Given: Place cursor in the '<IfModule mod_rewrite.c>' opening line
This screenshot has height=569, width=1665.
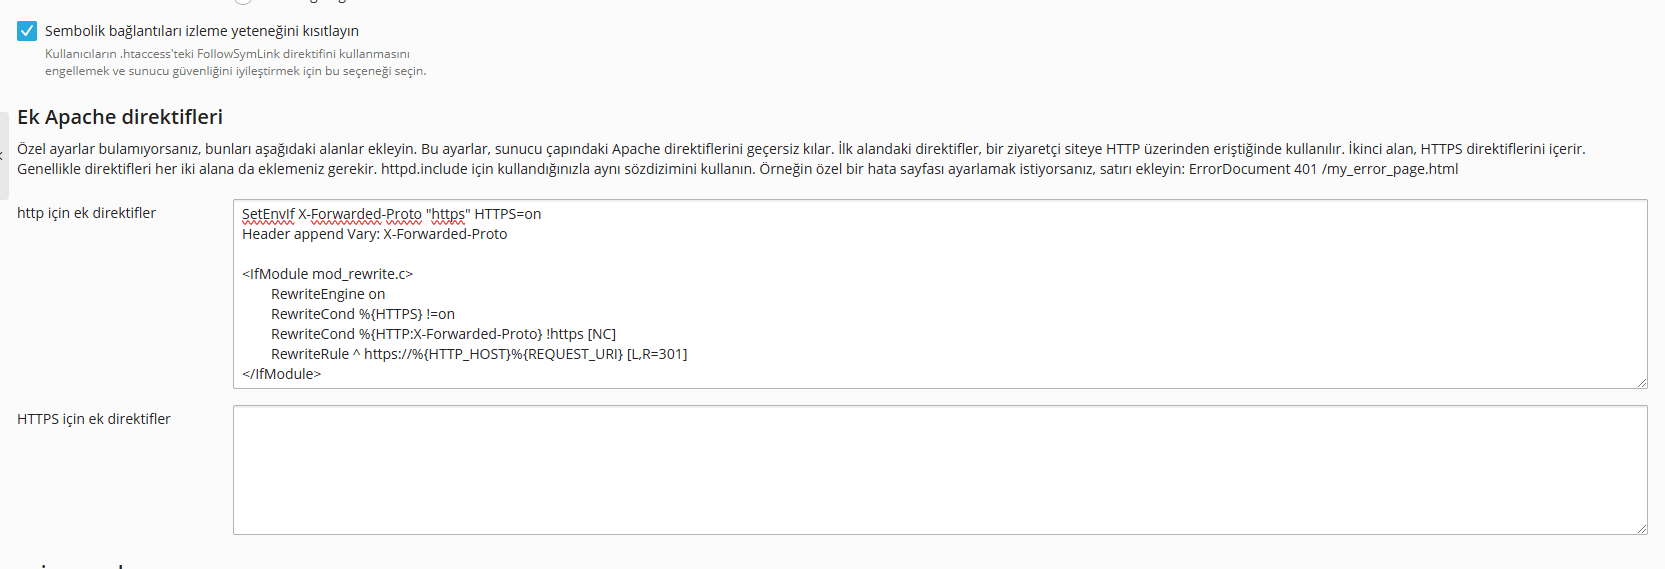Looking at the screenshot, I should point(327,274).
